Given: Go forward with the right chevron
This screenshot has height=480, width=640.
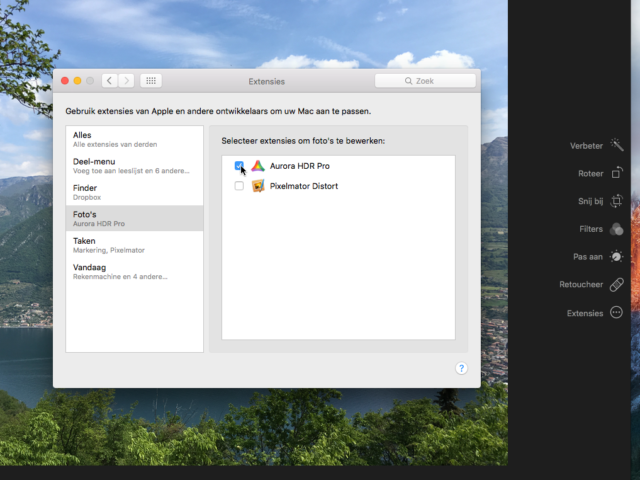Looking at the screenshot, I should click(127, 80).
